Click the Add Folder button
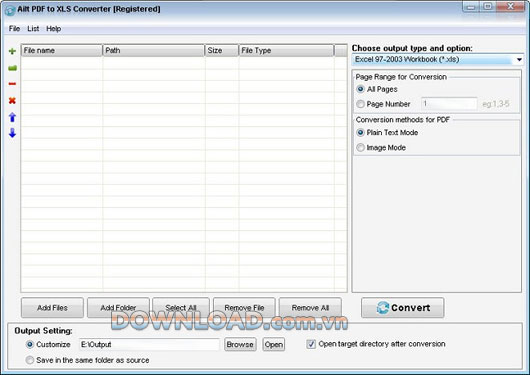530x375 pixels. (118, 308)
